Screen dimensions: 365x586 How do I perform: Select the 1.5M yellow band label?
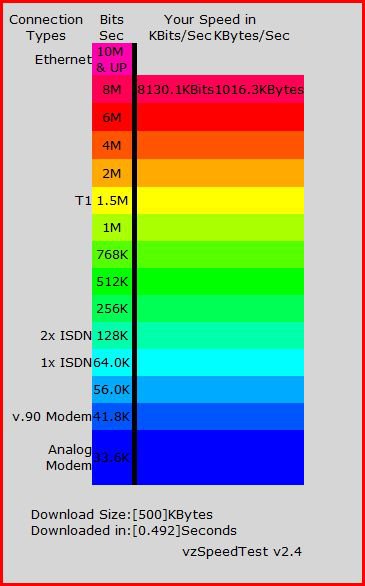coord(112,201)
